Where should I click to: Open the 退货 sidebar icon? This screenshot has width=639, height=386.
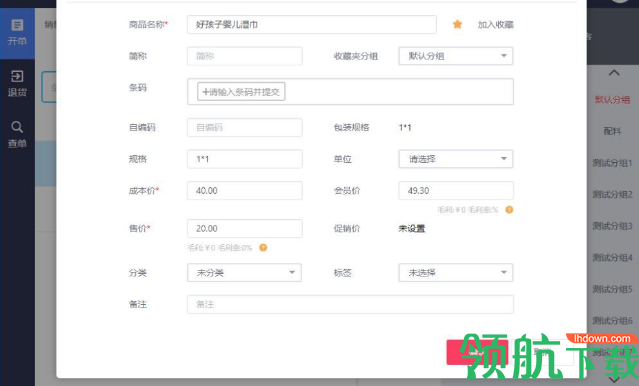[17, 83]
